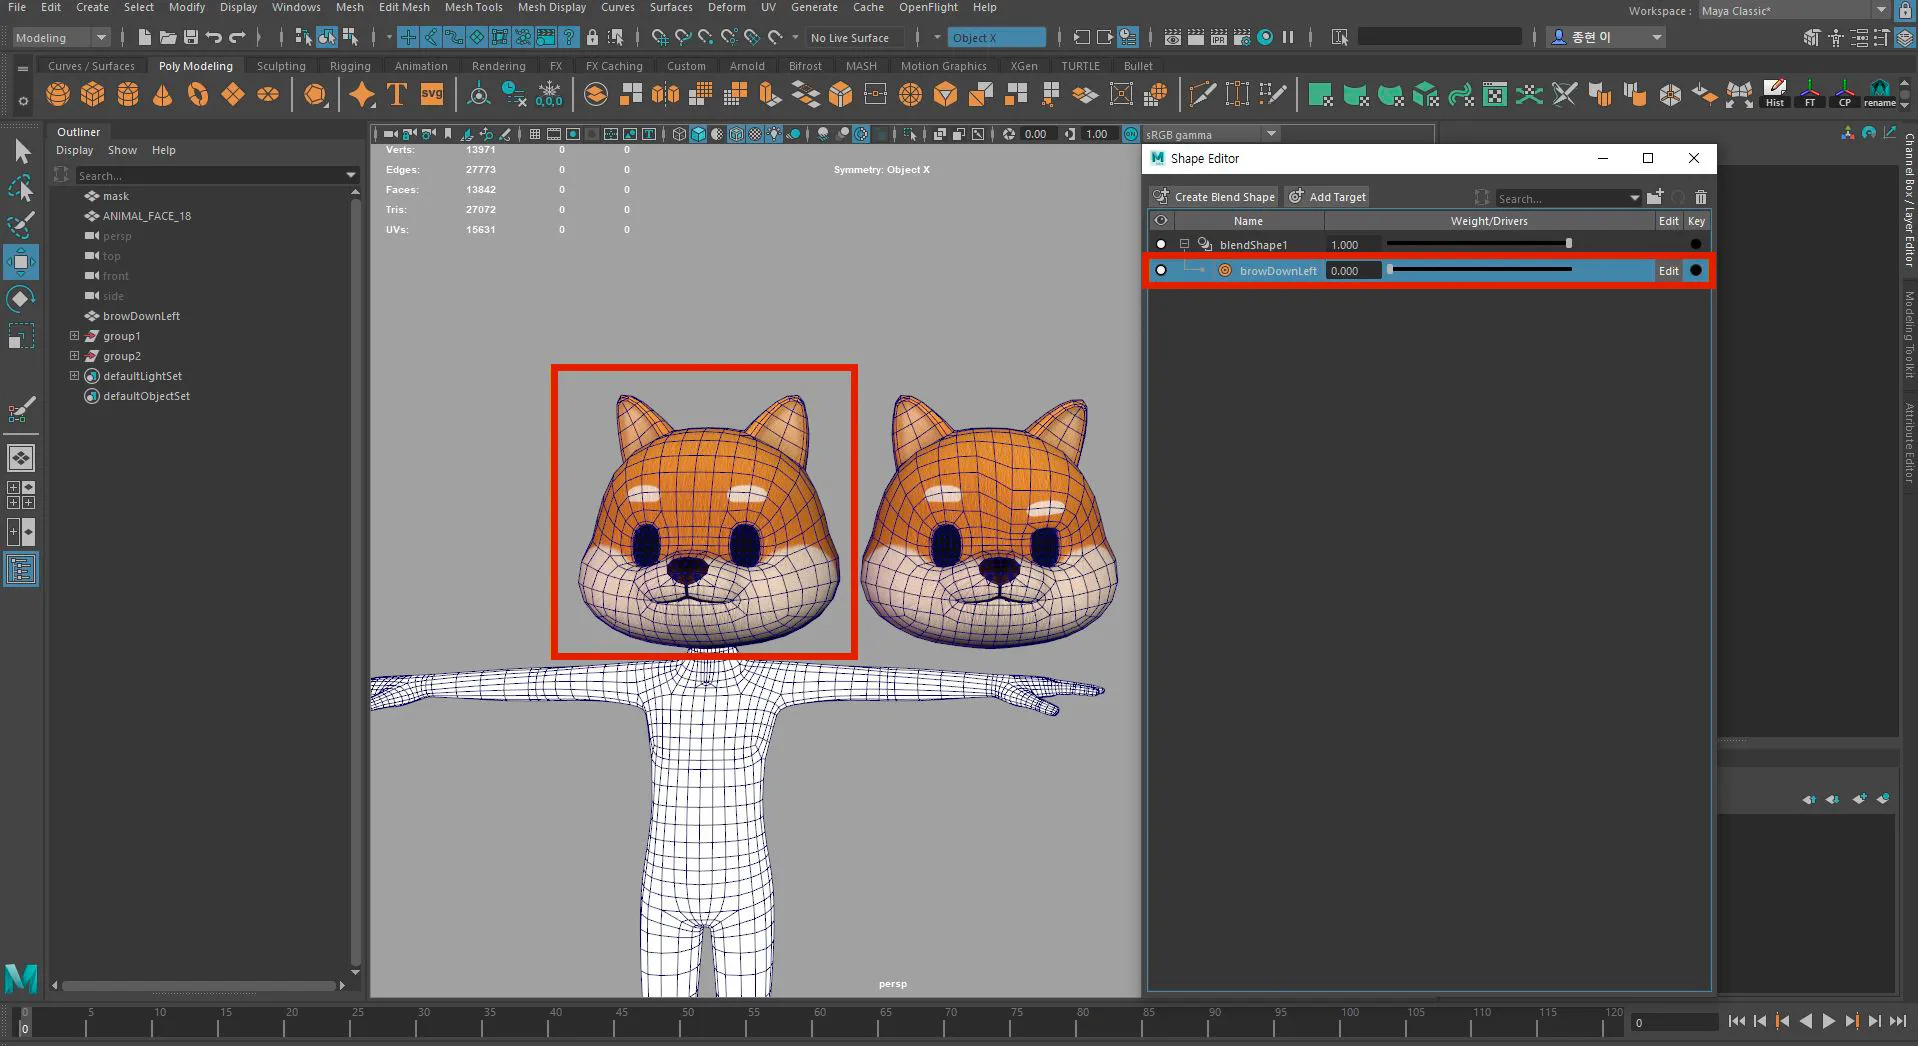Open the Outliner Show menu
This screenshot has height=1046, width=1918.
coord(122,150)
